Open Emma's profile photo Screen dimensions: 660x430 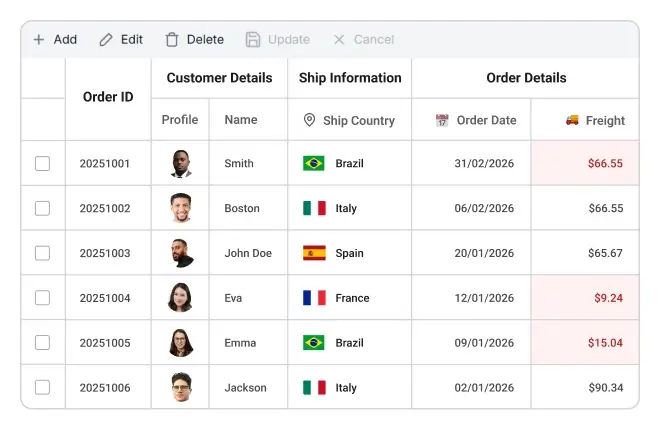181,342
